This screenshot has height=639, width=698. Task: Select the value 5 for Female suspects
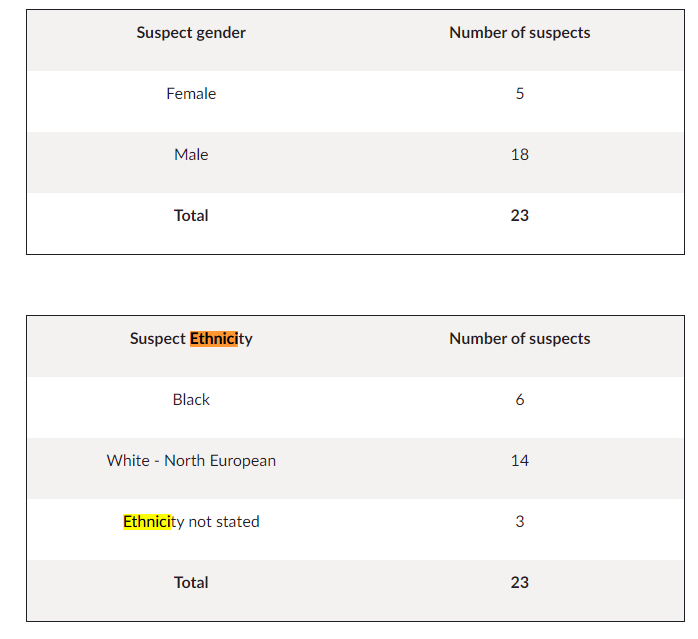(519, 94)
